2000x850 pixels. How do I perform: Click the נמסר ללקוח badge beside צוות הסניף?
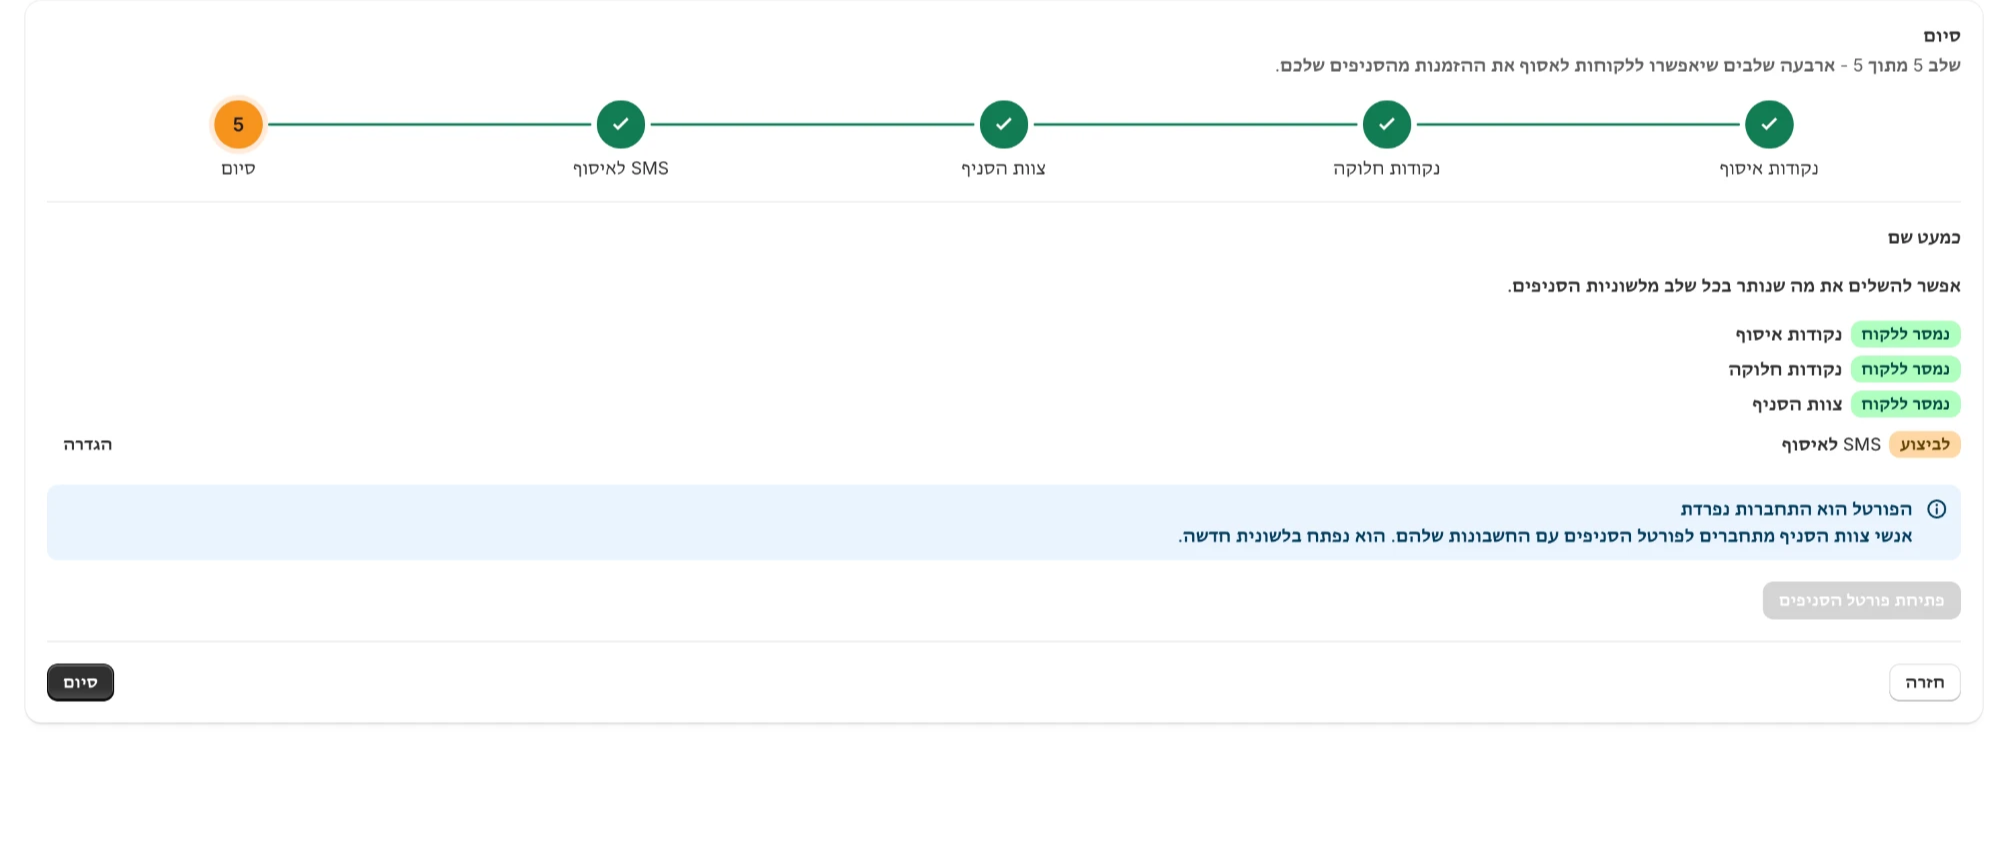pos(1906,404)
